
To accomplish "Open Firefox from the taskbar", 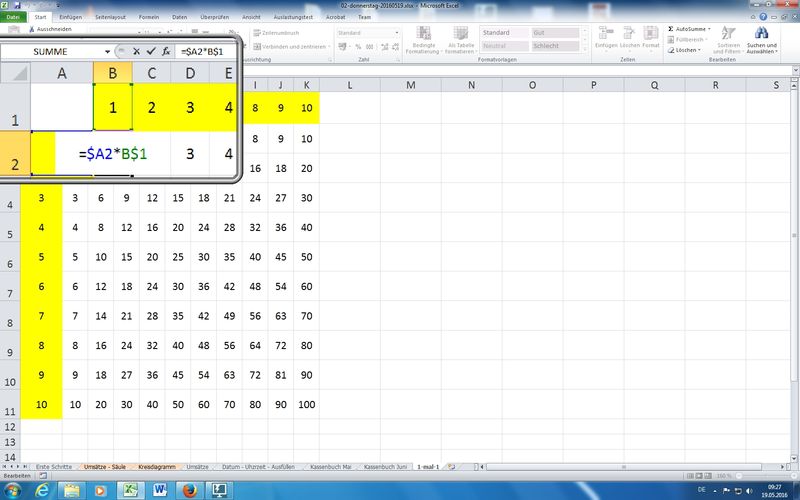I will point(190,490).
